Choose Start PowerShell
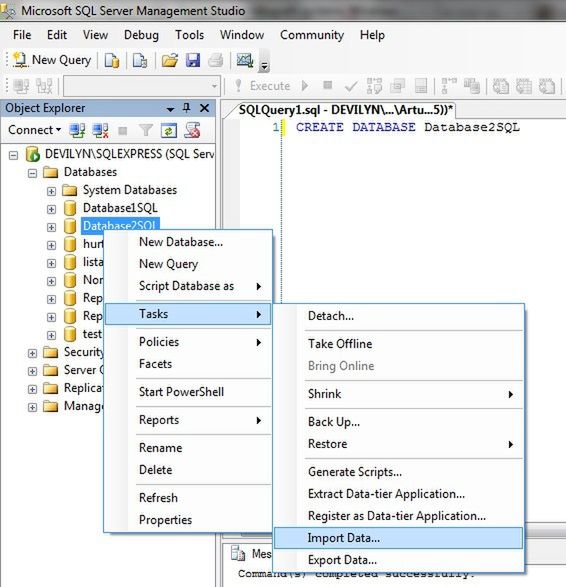The image size is (566, 587). (x=188, y=392)
